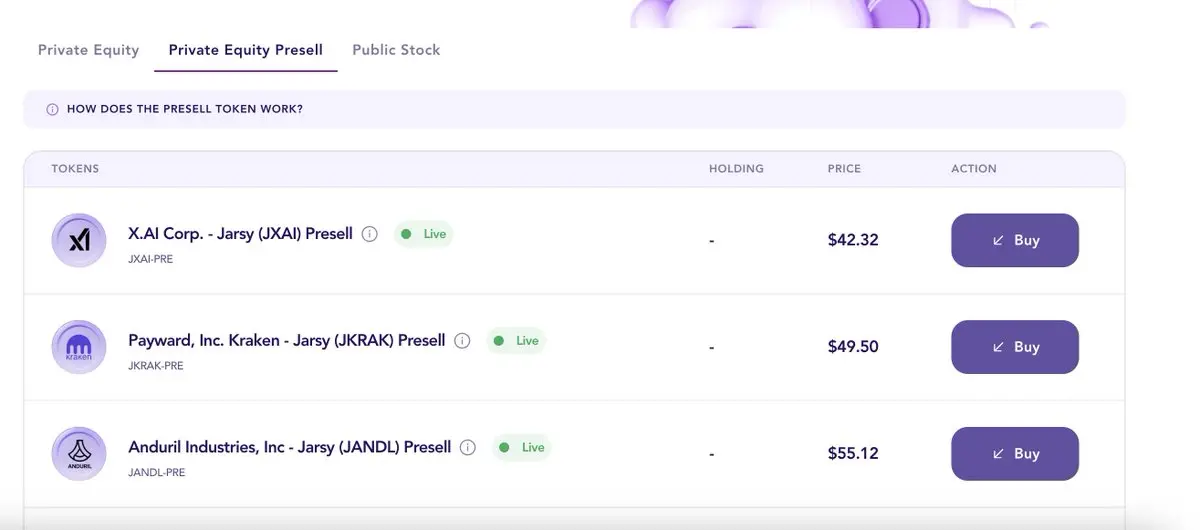Click the Kraken token logo
This screenshot has width=1200, height=530.
(78, 347)
